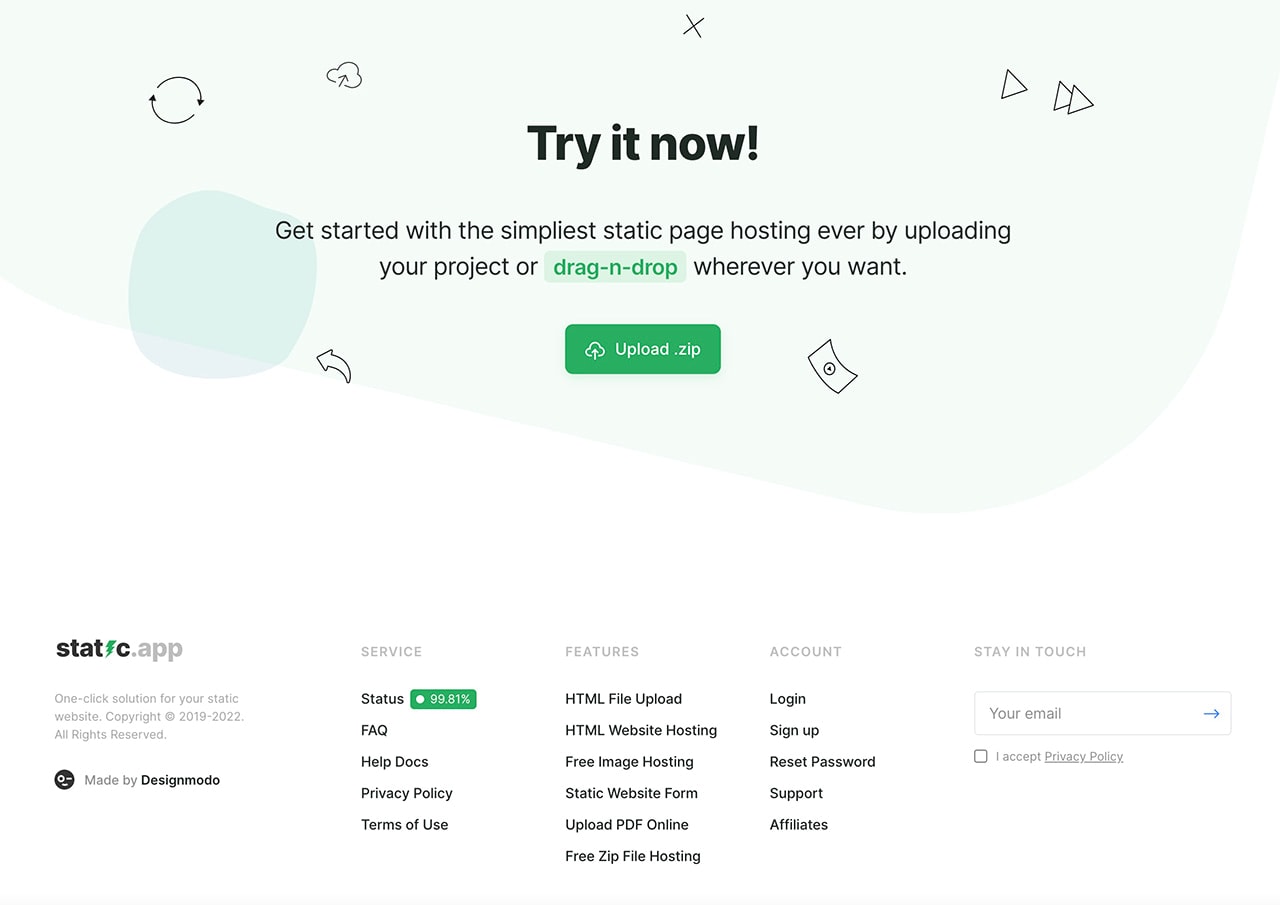1280x905 pixels.
Task: Click the Upload .zip button
Action: coord(643,349)
